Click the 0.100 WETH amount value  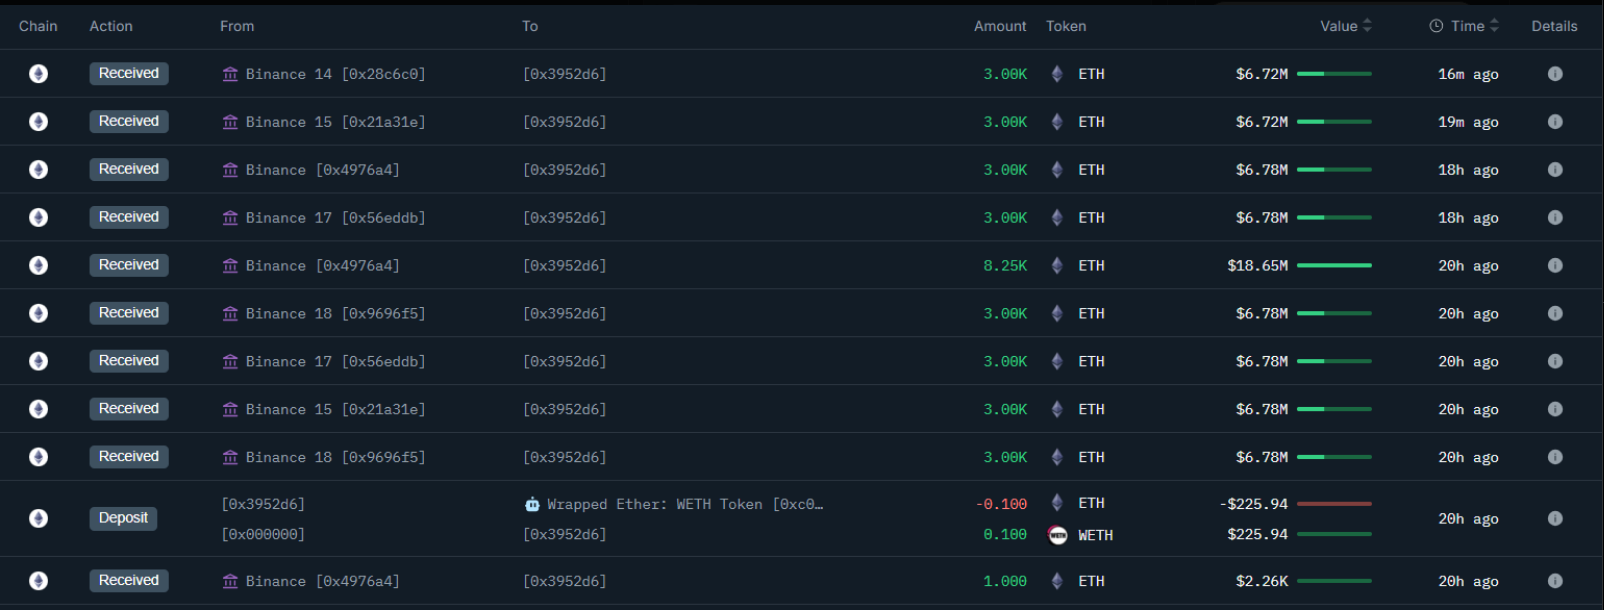click(1005, 535)
